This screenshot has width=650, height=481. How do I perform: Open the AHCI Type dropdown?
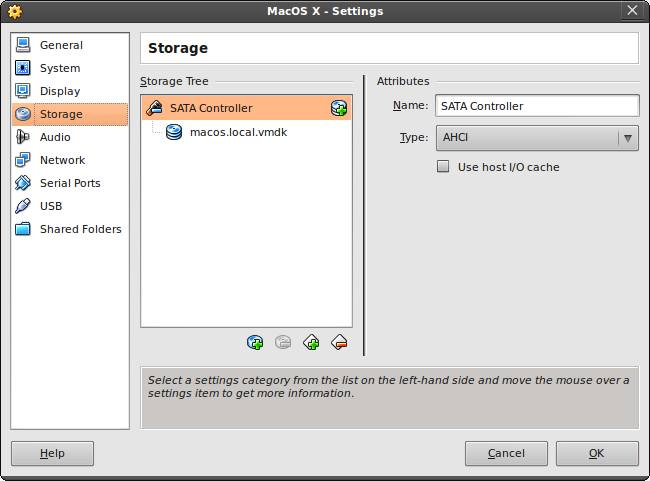(537, 138)
